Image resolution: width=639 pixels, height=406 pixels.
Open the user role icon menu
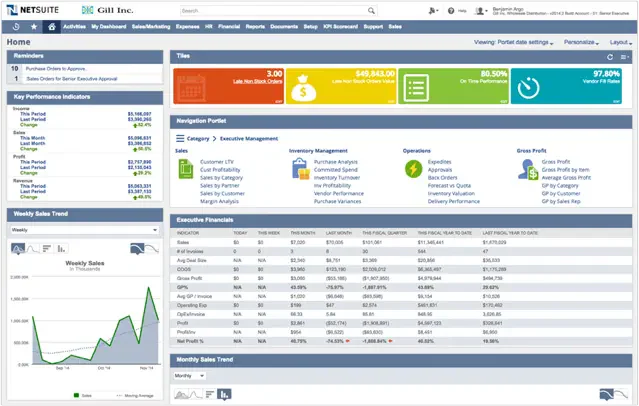tap(481, 11)
